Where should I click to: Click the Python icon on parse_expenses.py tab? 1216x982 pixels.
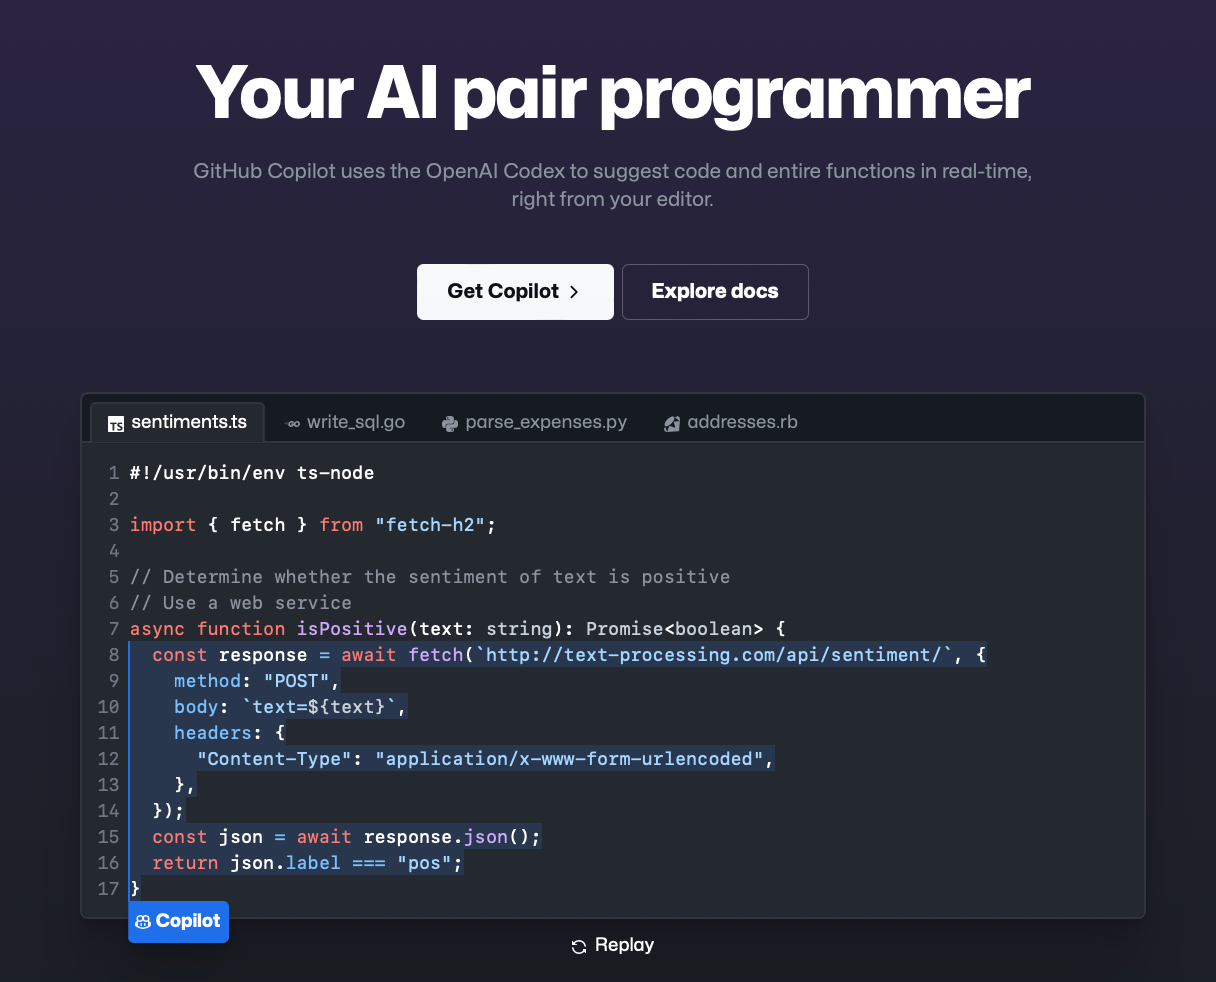pyautogui.click(x=450, y=422)
